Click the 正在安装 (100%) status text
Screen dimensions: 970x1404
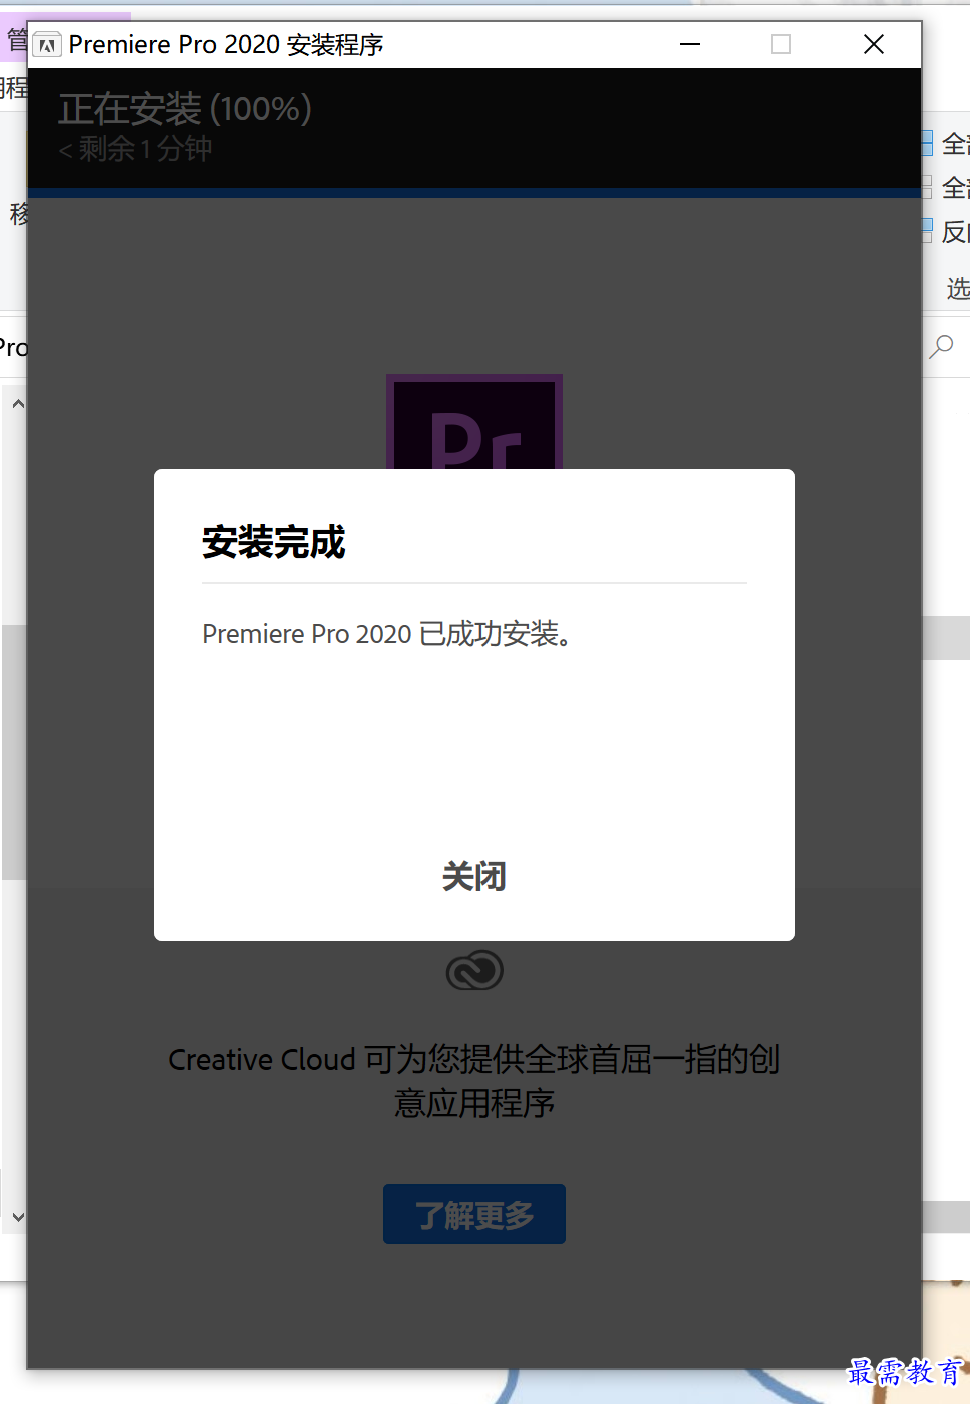click(x=185, y=108)
